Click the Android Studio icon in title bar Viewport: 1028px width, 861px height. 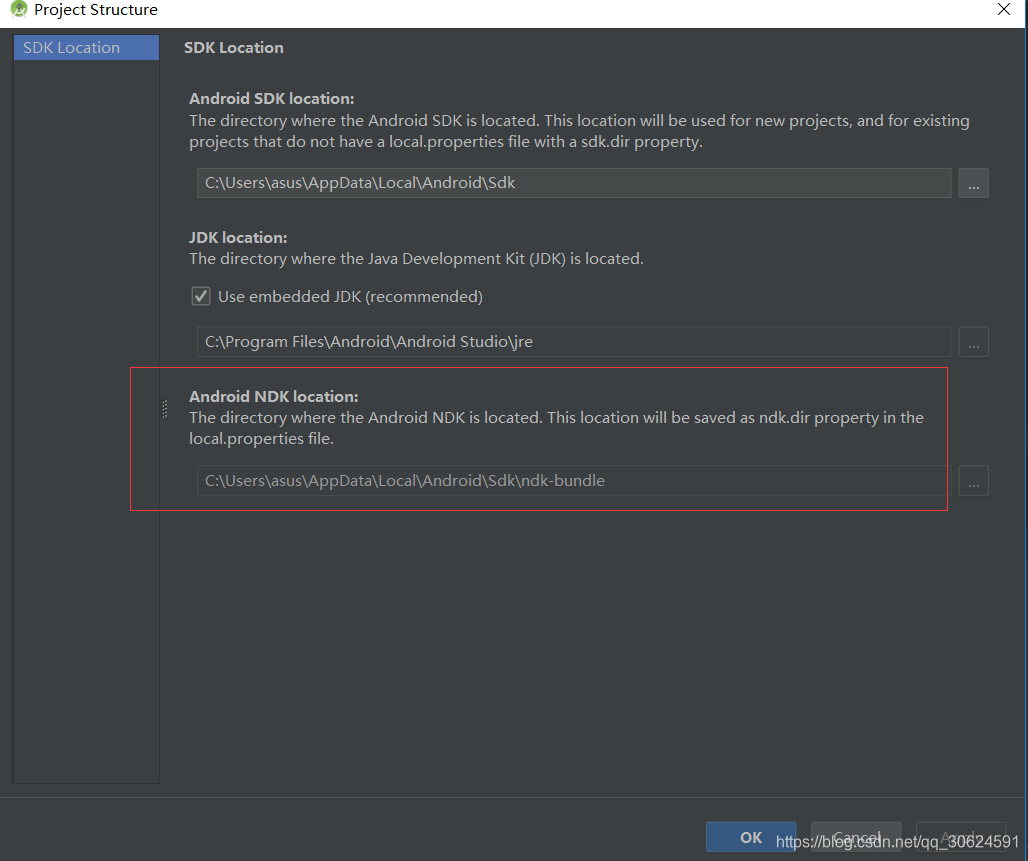(18, 9)
